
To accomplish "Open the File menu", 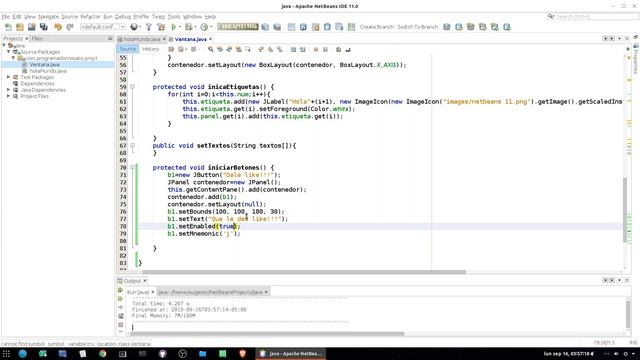I will (5, 17).
